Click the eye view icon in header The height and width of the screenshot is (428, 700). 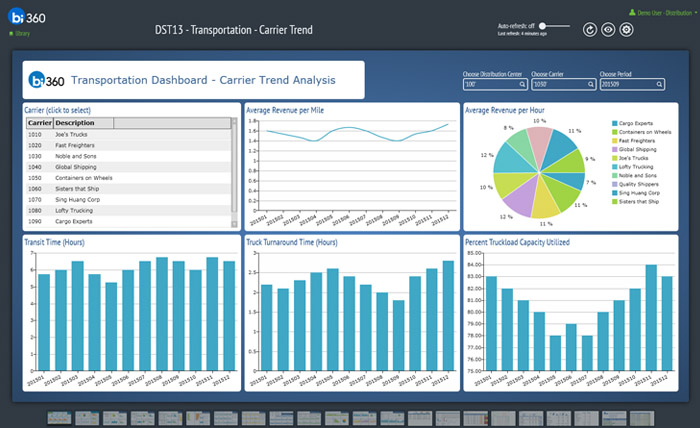click(x=608, y=30)
